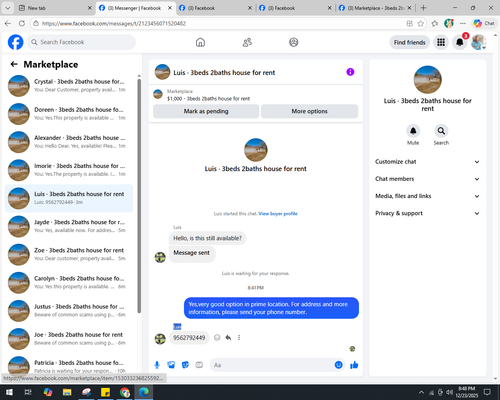Click the back arrow beside Marketplace
Image resolution: width=500 pixels, height=400 pixels.
tap(14, 64)
